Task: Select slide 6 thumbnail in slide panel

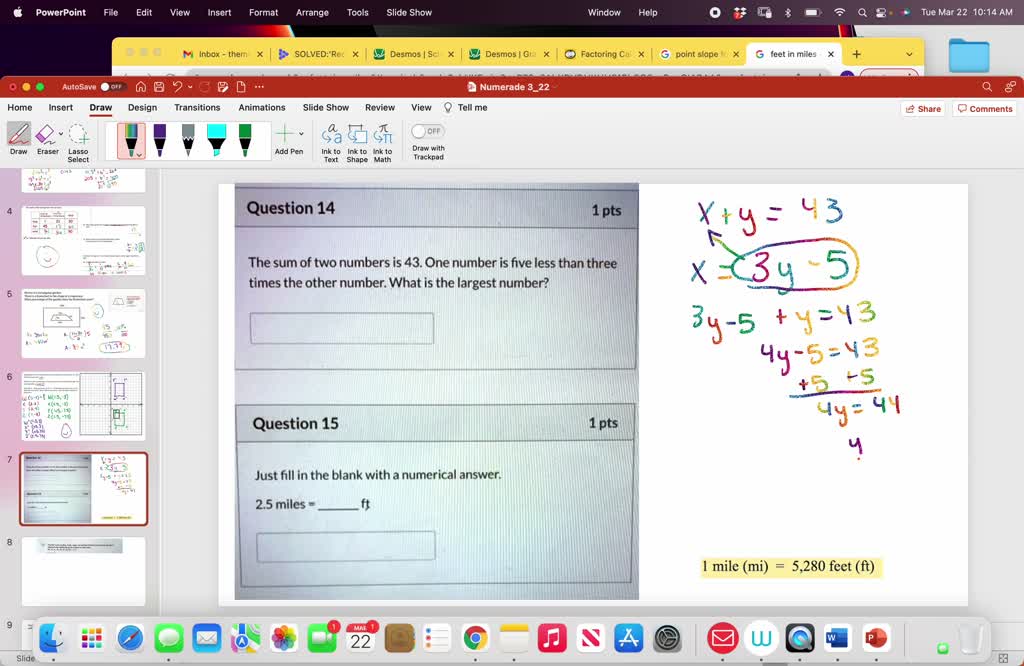Action: pyautogui.click(x=84, y=405)
